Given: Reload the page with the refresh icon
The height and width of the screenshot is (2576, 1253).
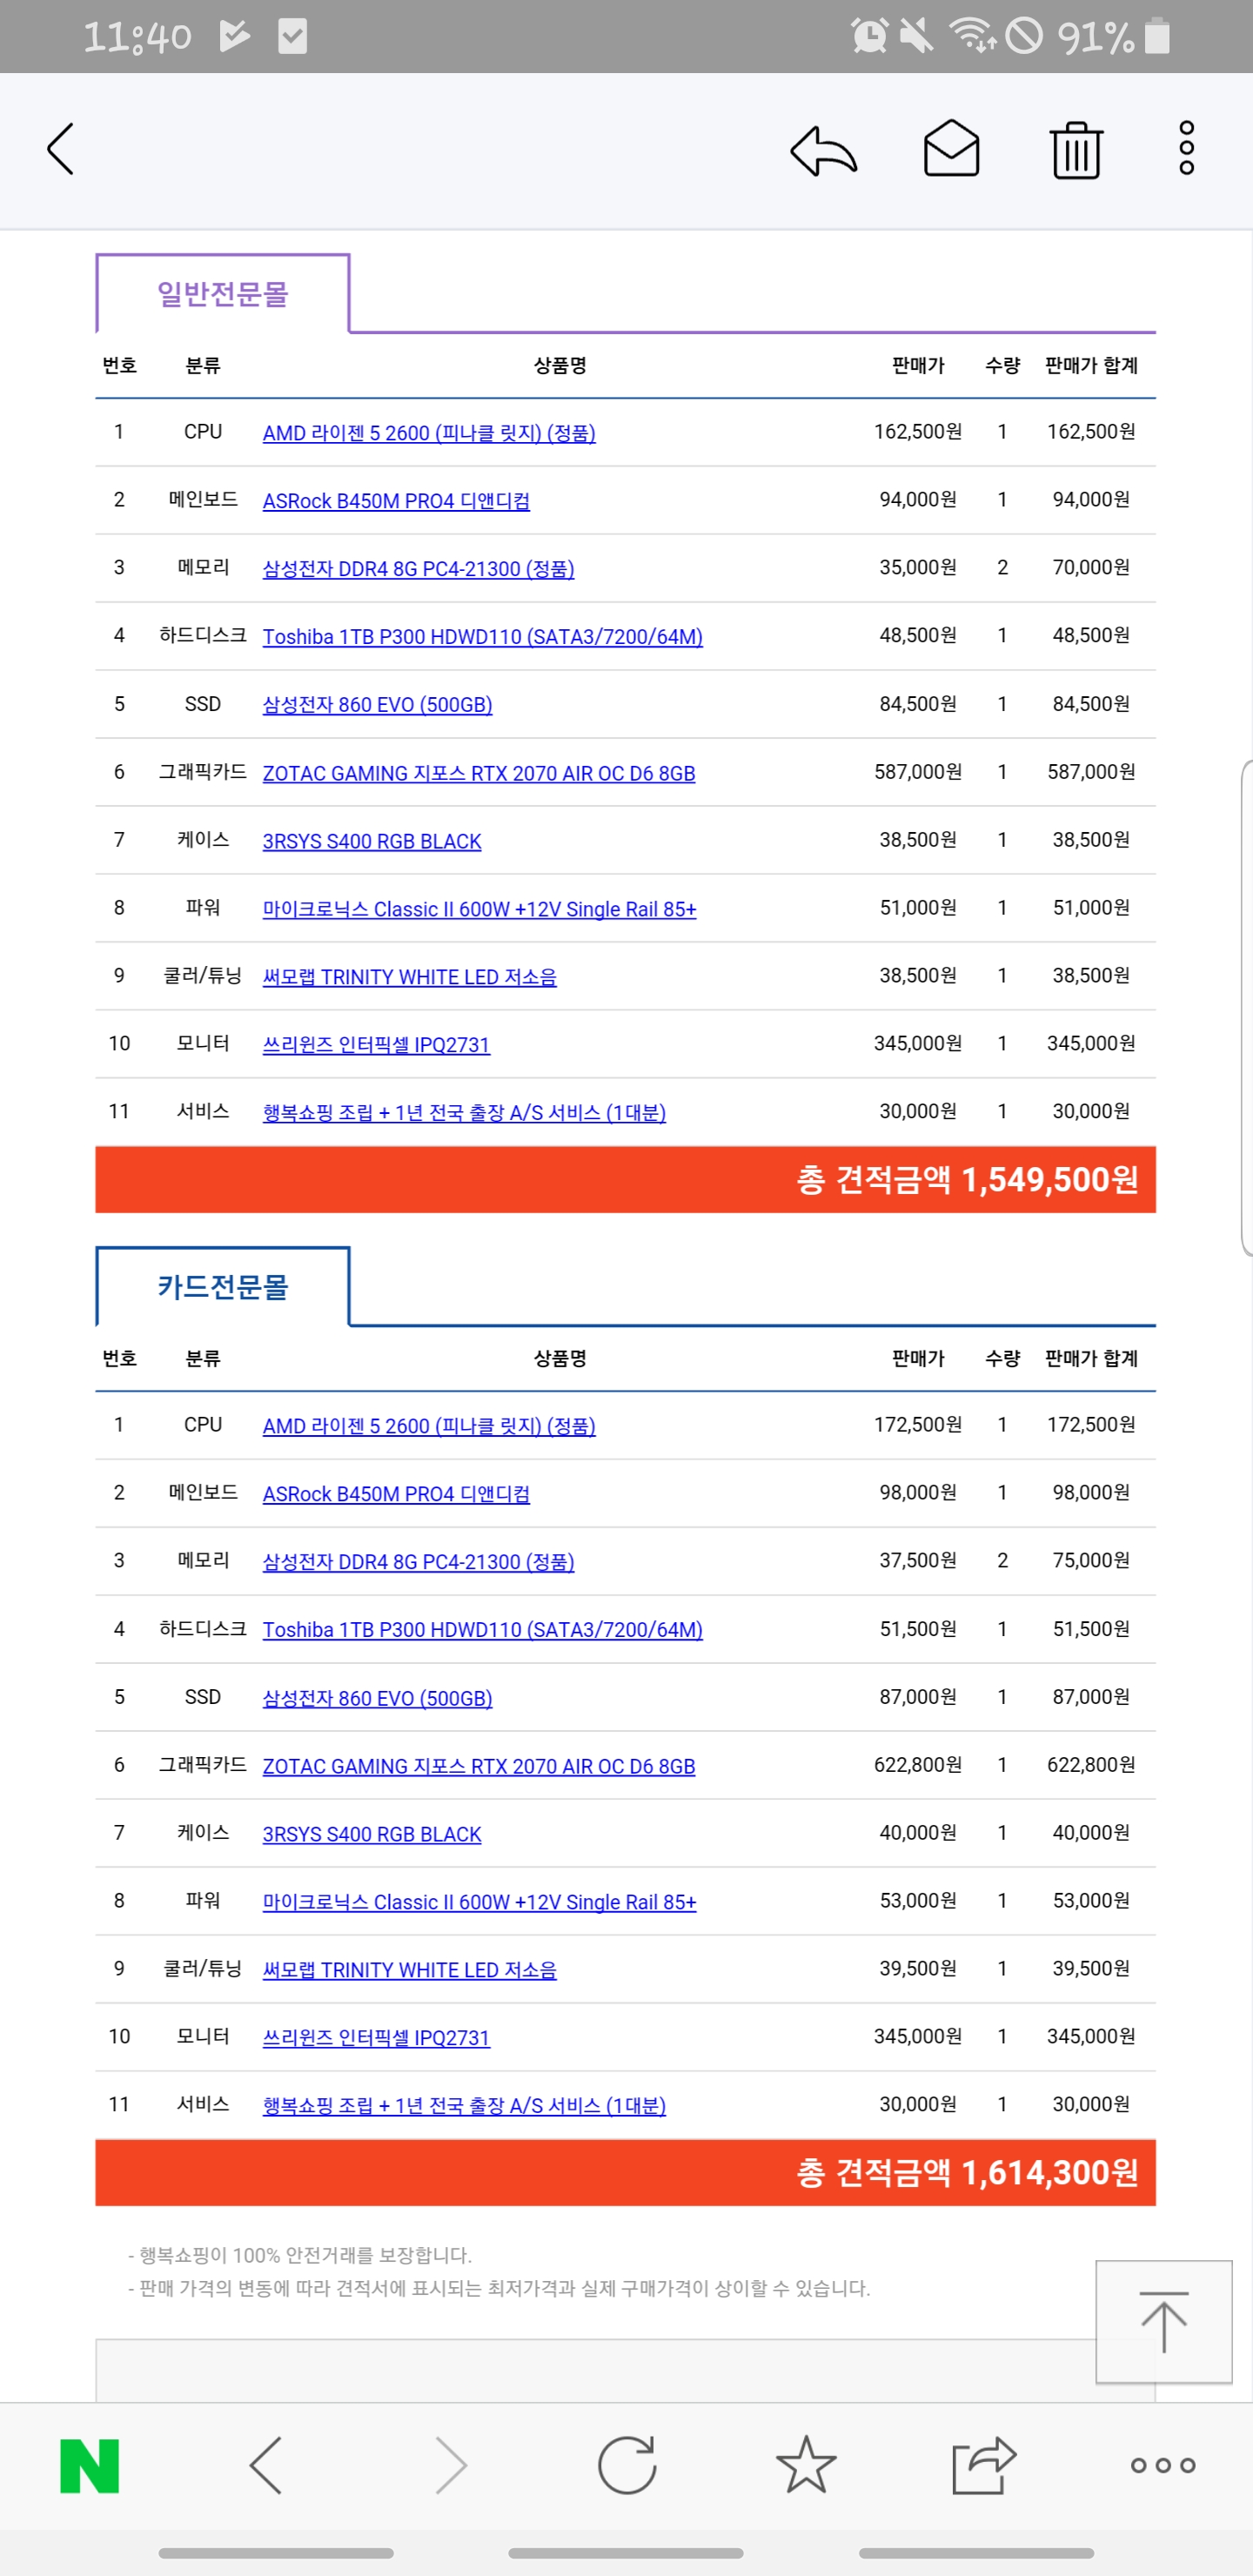Looking at the screenshot, I should pos(627,2465).
